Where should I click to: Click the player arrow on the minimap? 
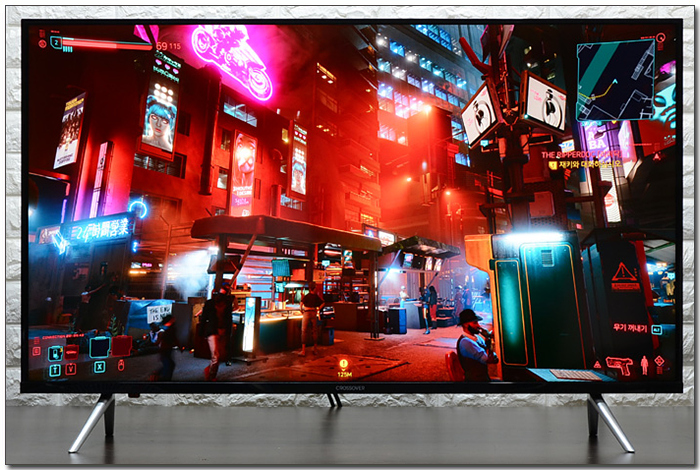[614, 82]
